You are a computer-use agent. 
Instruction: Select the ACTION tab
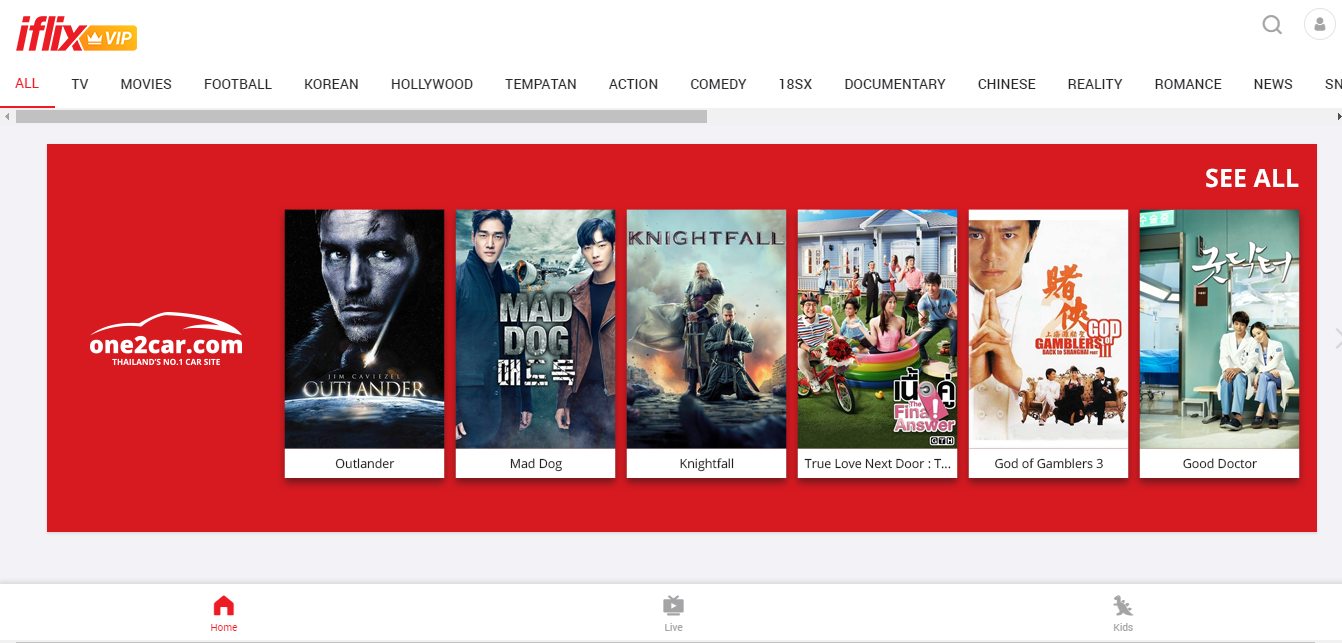pyautogui.click(x=633, y=84)
